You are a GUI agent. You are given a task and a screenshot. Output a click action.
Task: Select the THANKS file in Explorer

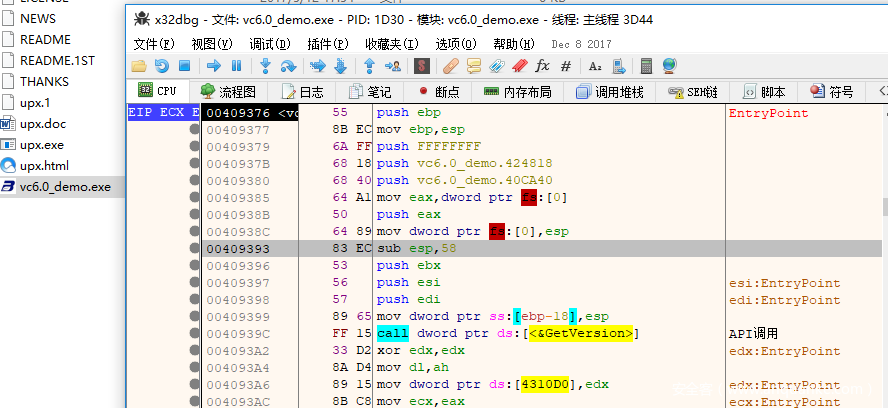tap(44, 82)
